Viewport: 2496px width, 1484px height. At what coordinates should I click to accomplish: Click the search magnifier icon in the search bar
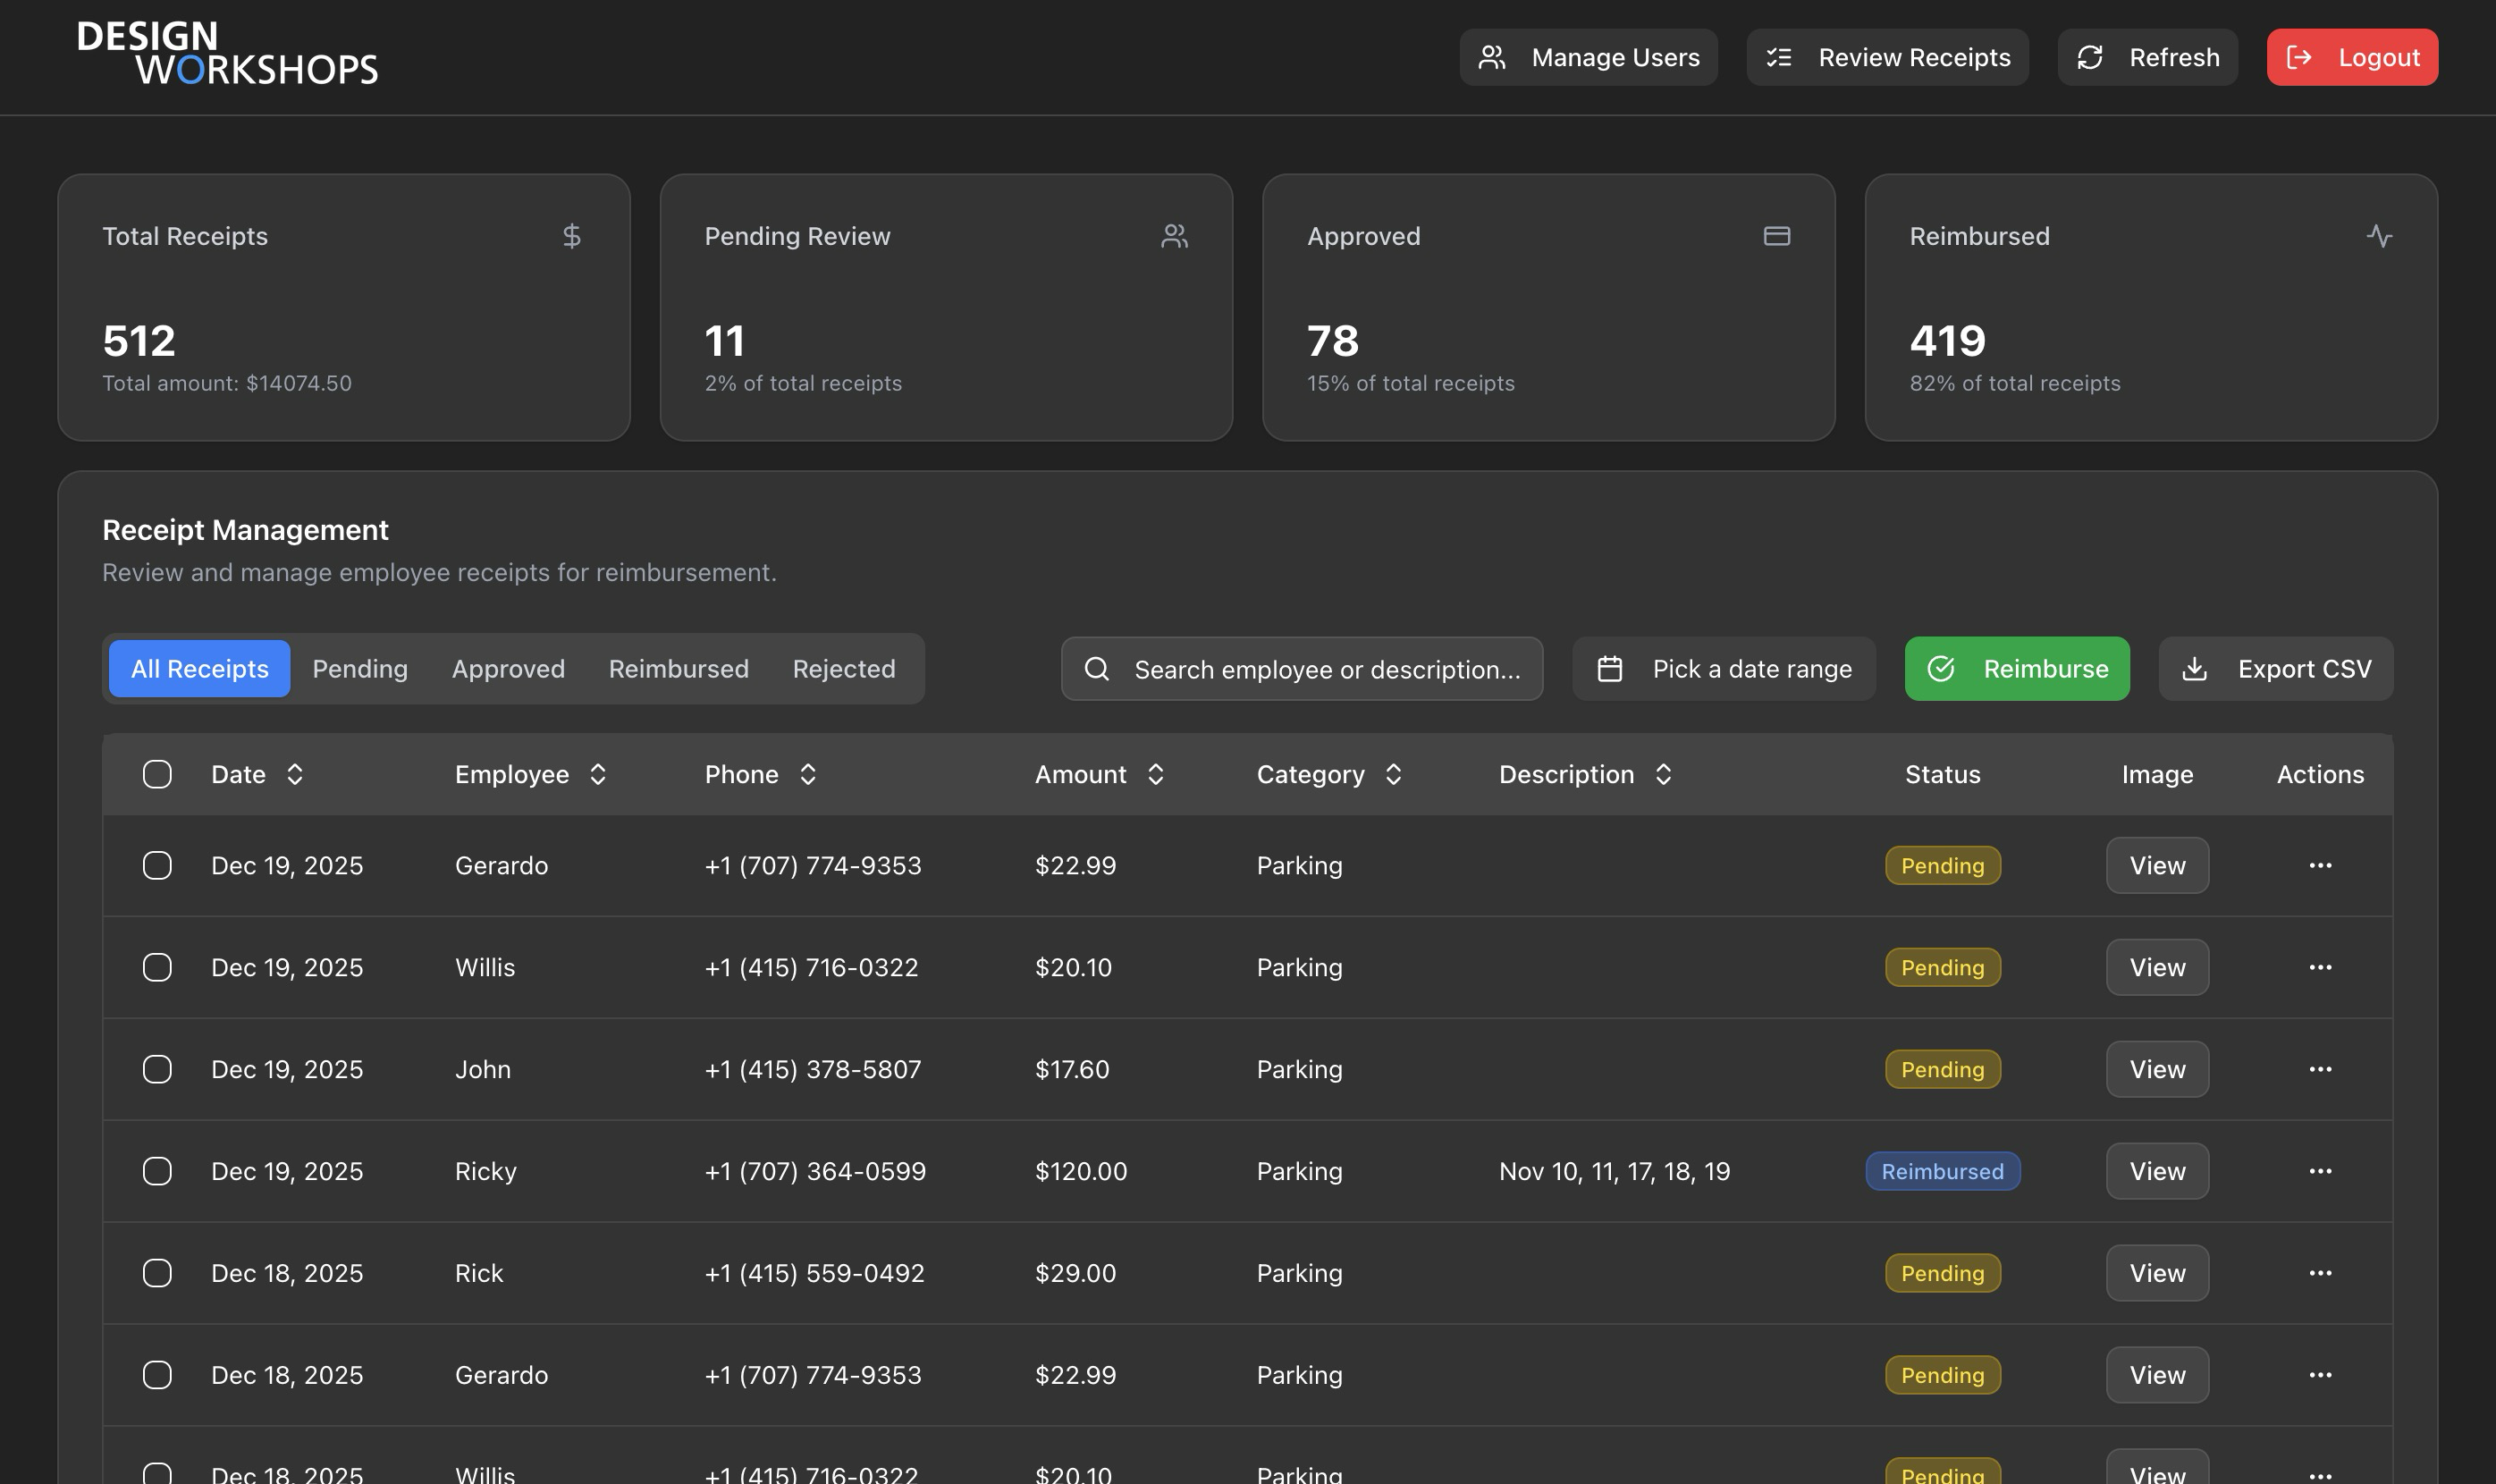point(1097,668)
